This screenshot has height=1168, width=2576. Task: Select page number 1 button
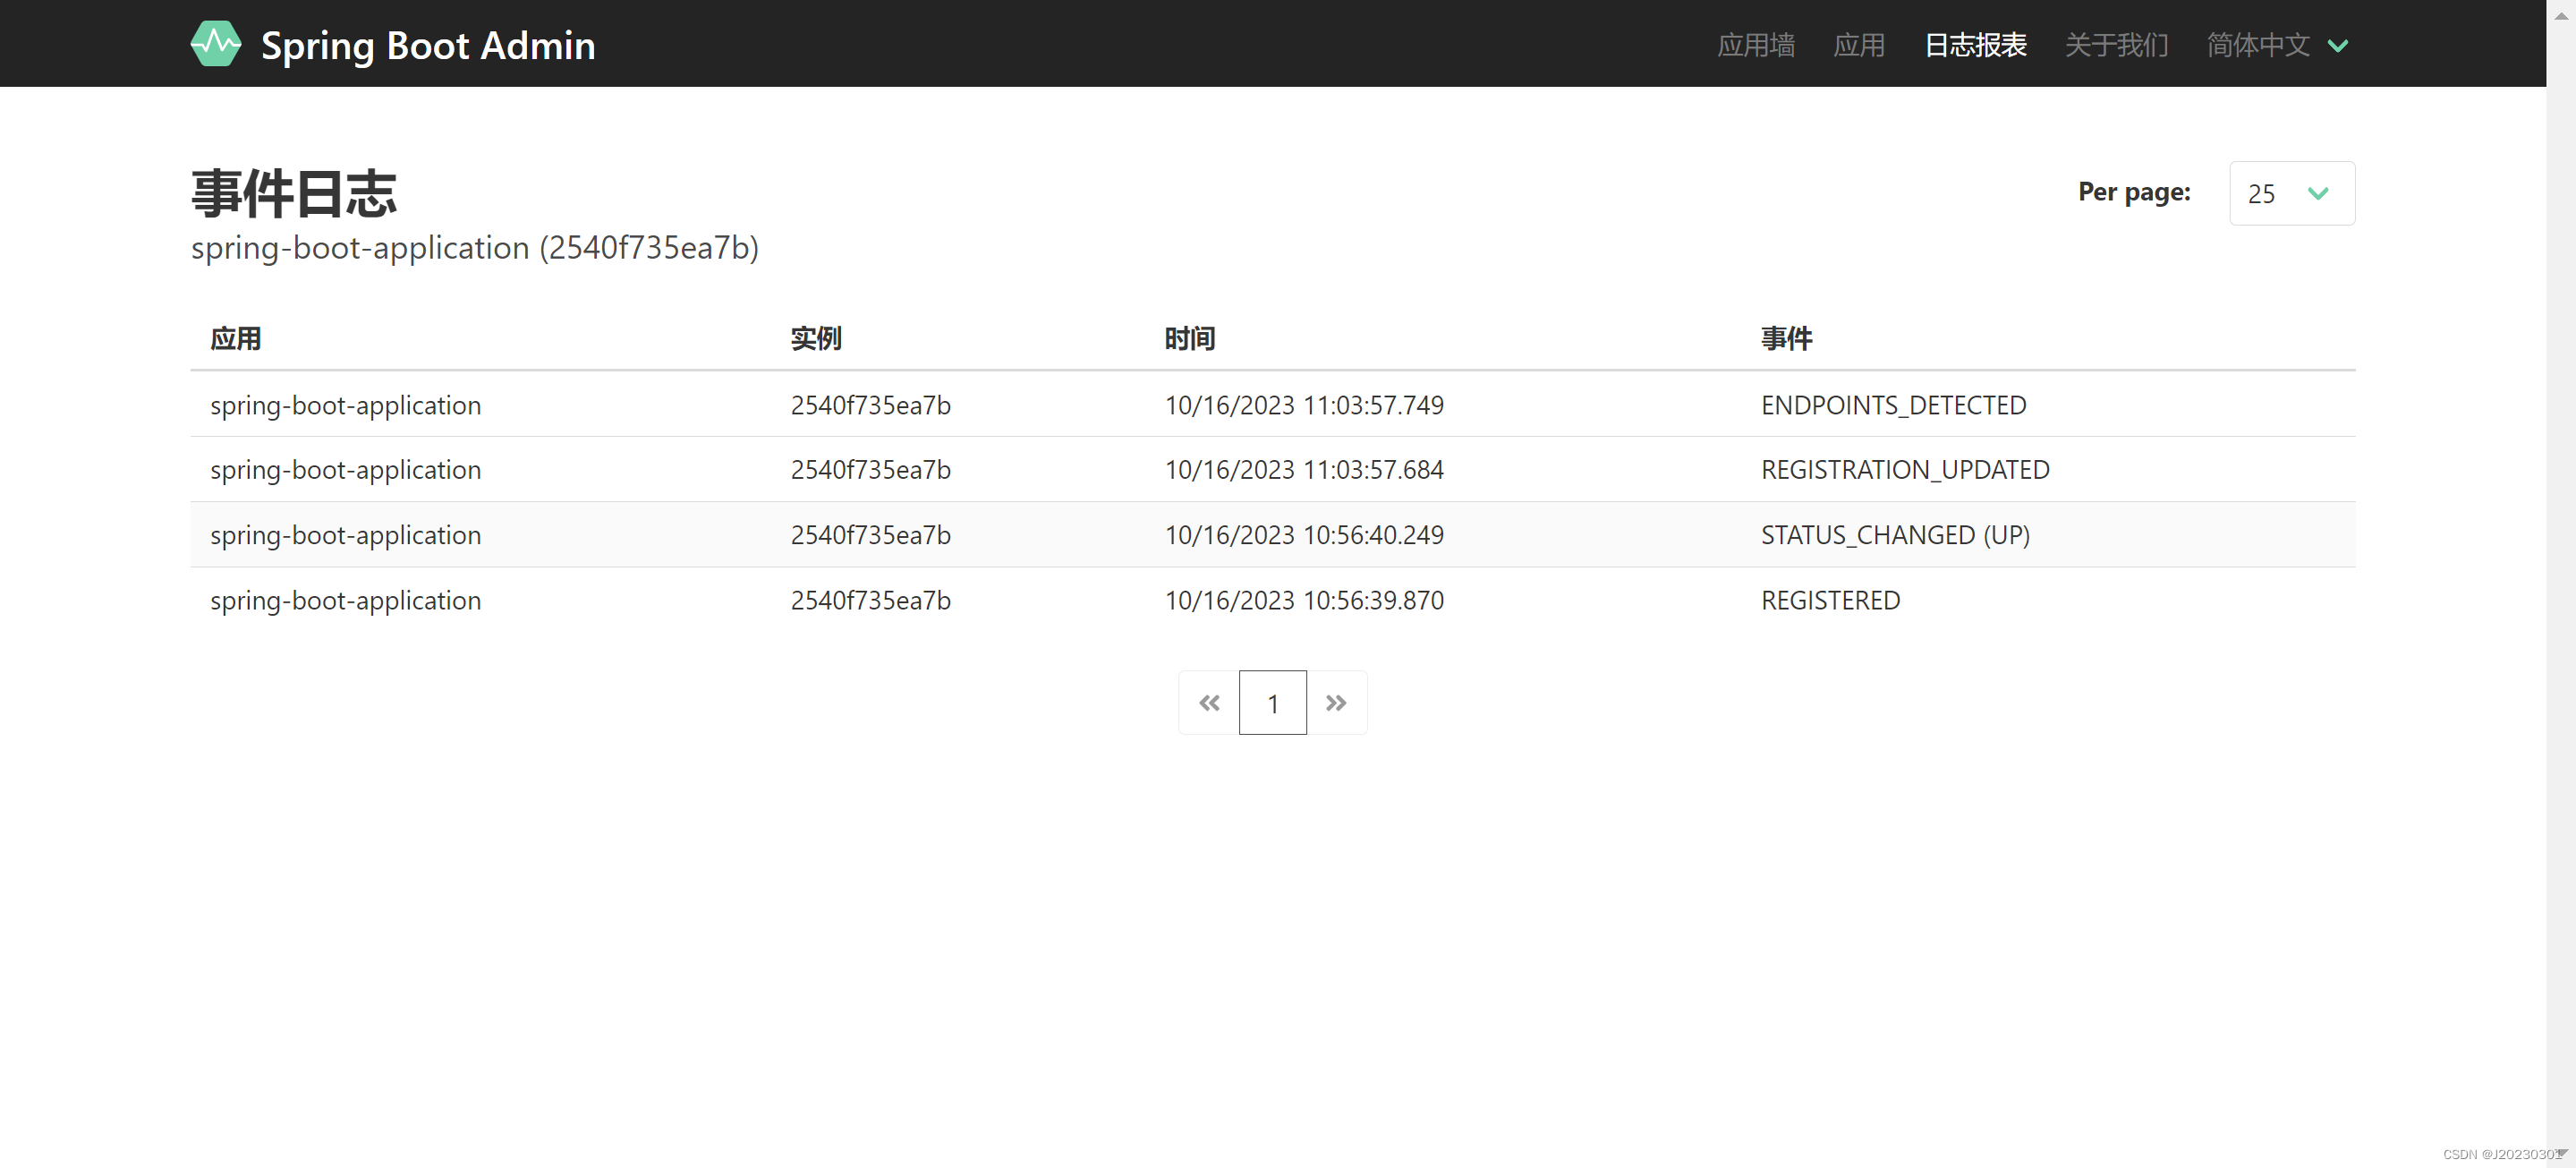pyautogui.click(x=1272, y=703)
